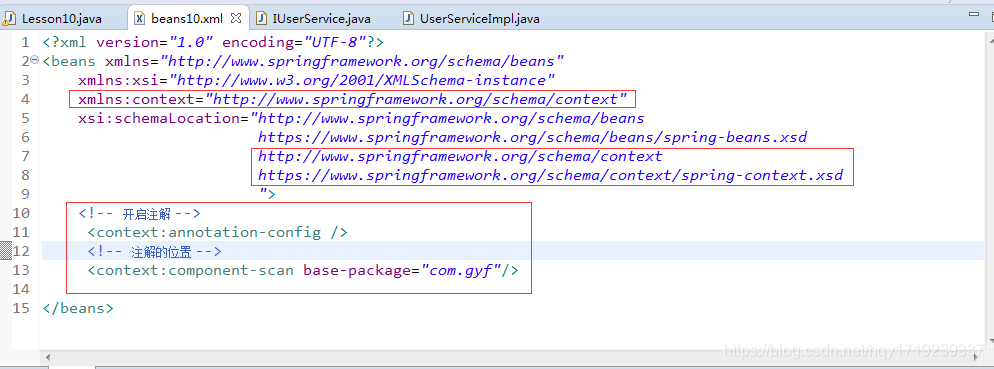This screenshot has width=994, height=369.
Task: Click the context:annotation-config tag
Action: click(x=218, y=233)
